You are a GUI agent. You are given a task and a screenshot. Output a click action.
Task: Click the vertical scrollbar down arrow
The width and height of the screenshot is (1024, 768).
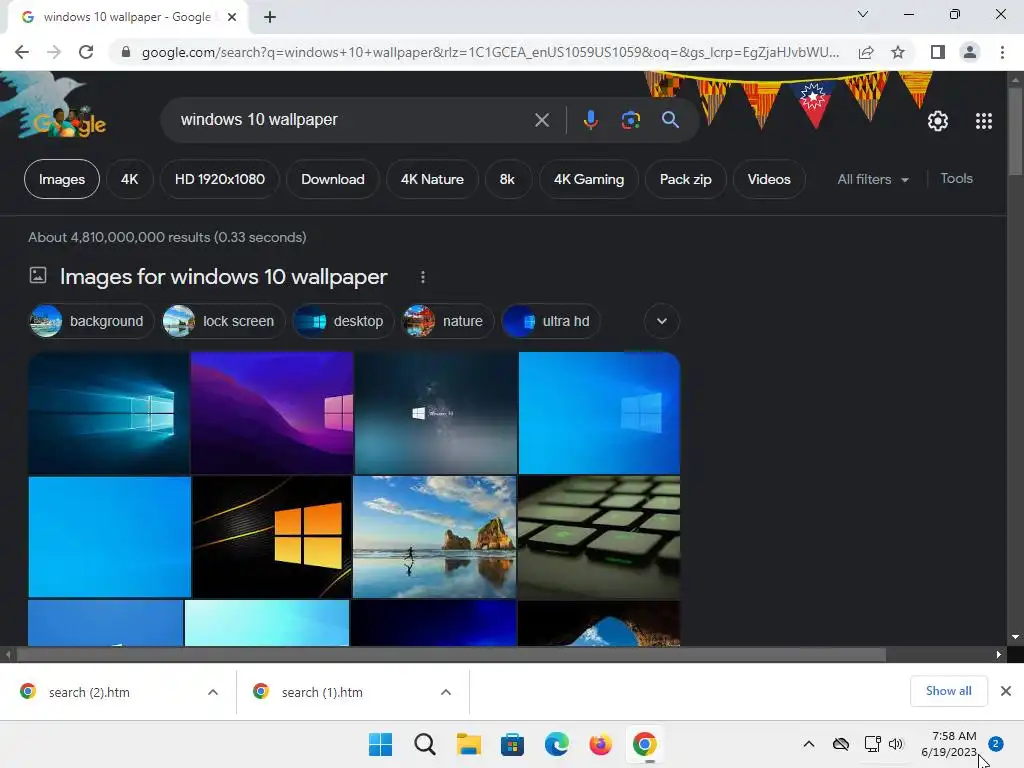[1015, 637]
